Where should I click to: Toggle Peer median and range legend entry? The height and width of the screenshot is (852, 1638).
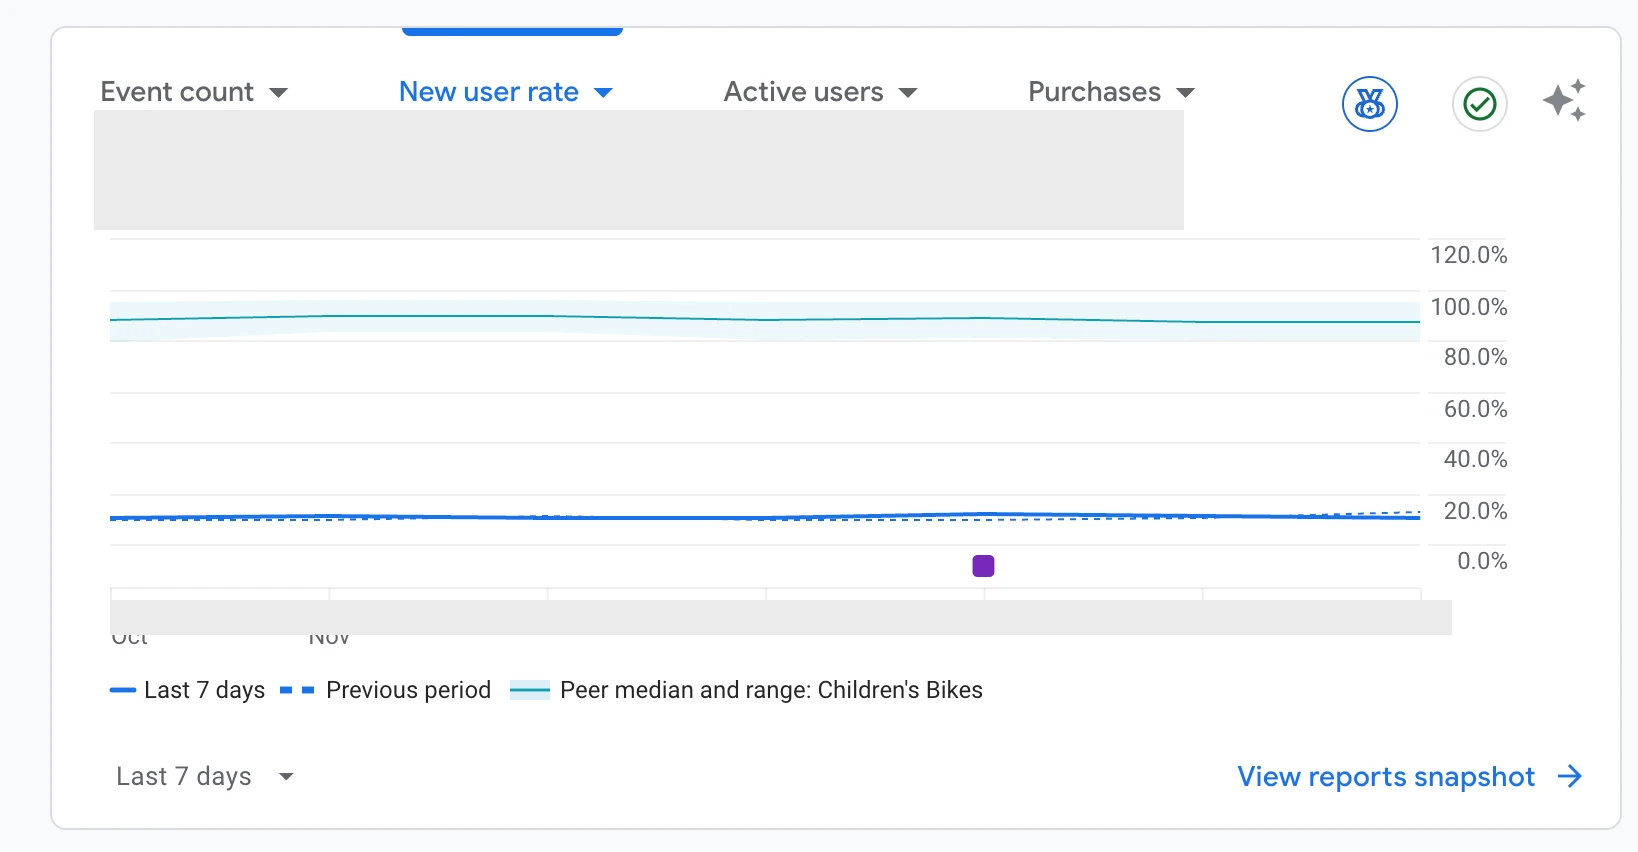pyautogui.click(x=747, y=690)
